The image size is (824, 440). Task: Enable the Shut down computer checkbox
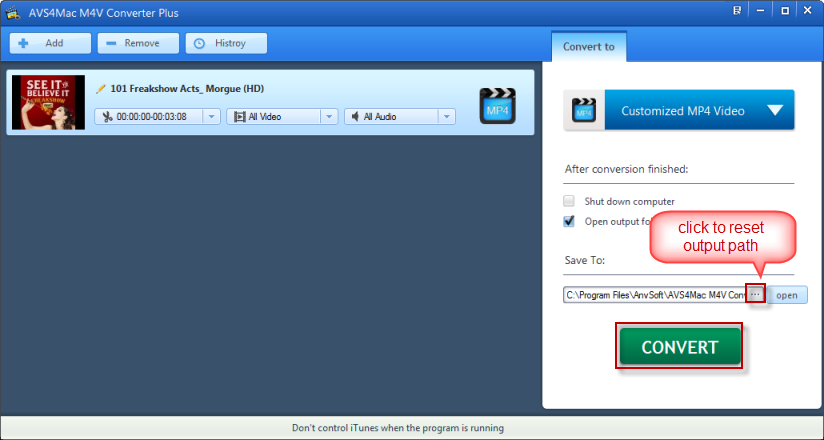[569, 201]
